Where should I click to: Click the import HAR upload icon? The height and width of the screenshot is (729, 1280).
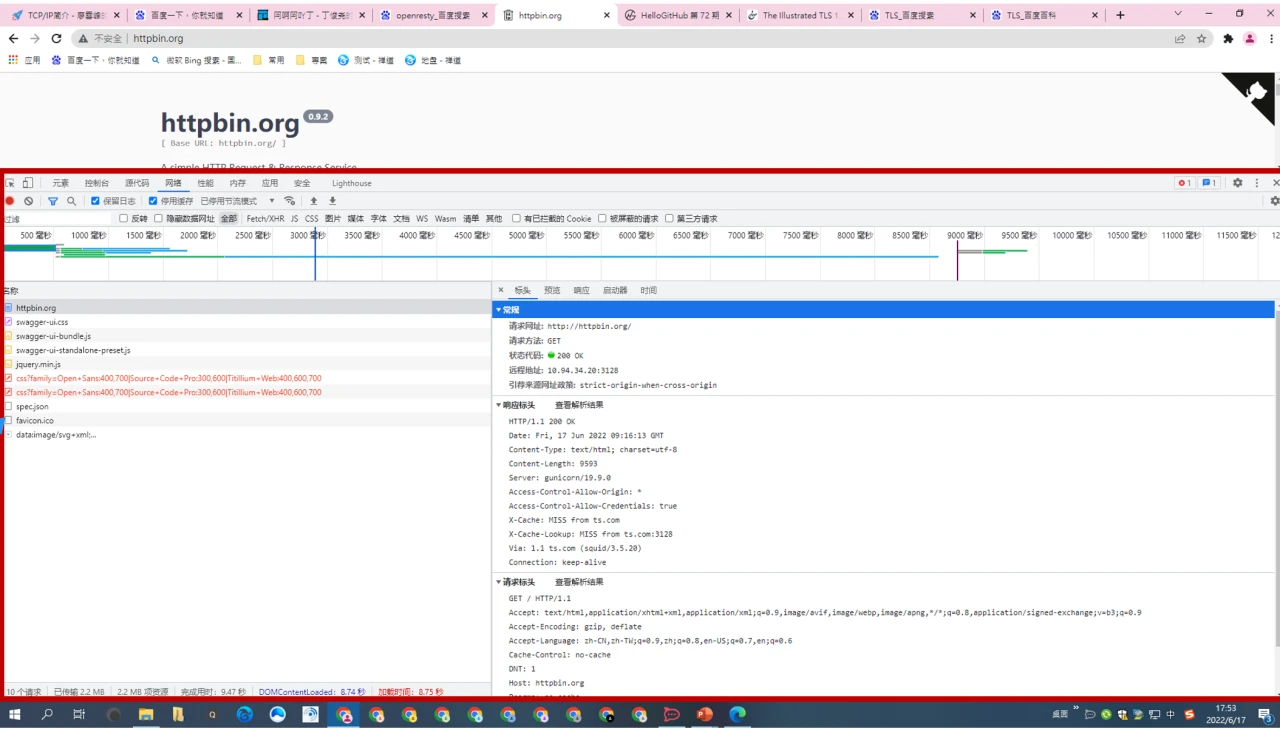pos(313,201)
